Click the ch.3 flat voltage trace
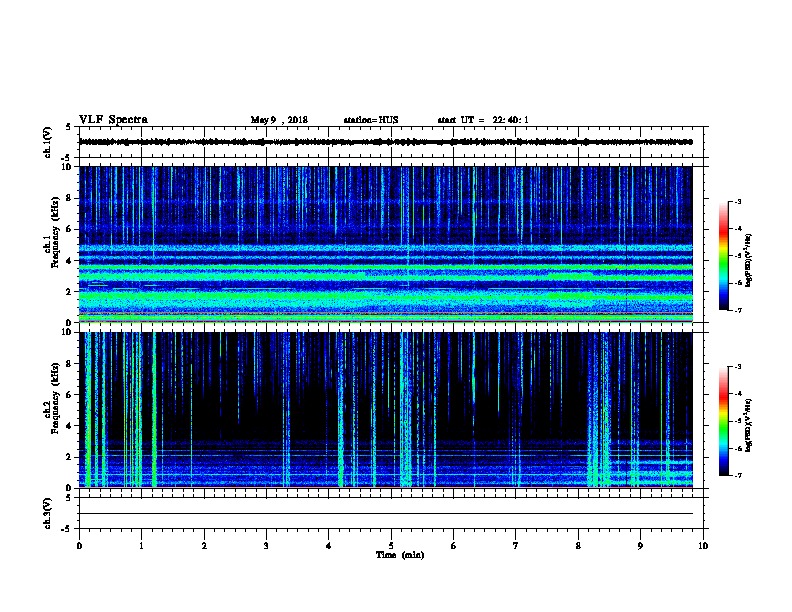 click(x=386, y=514)
